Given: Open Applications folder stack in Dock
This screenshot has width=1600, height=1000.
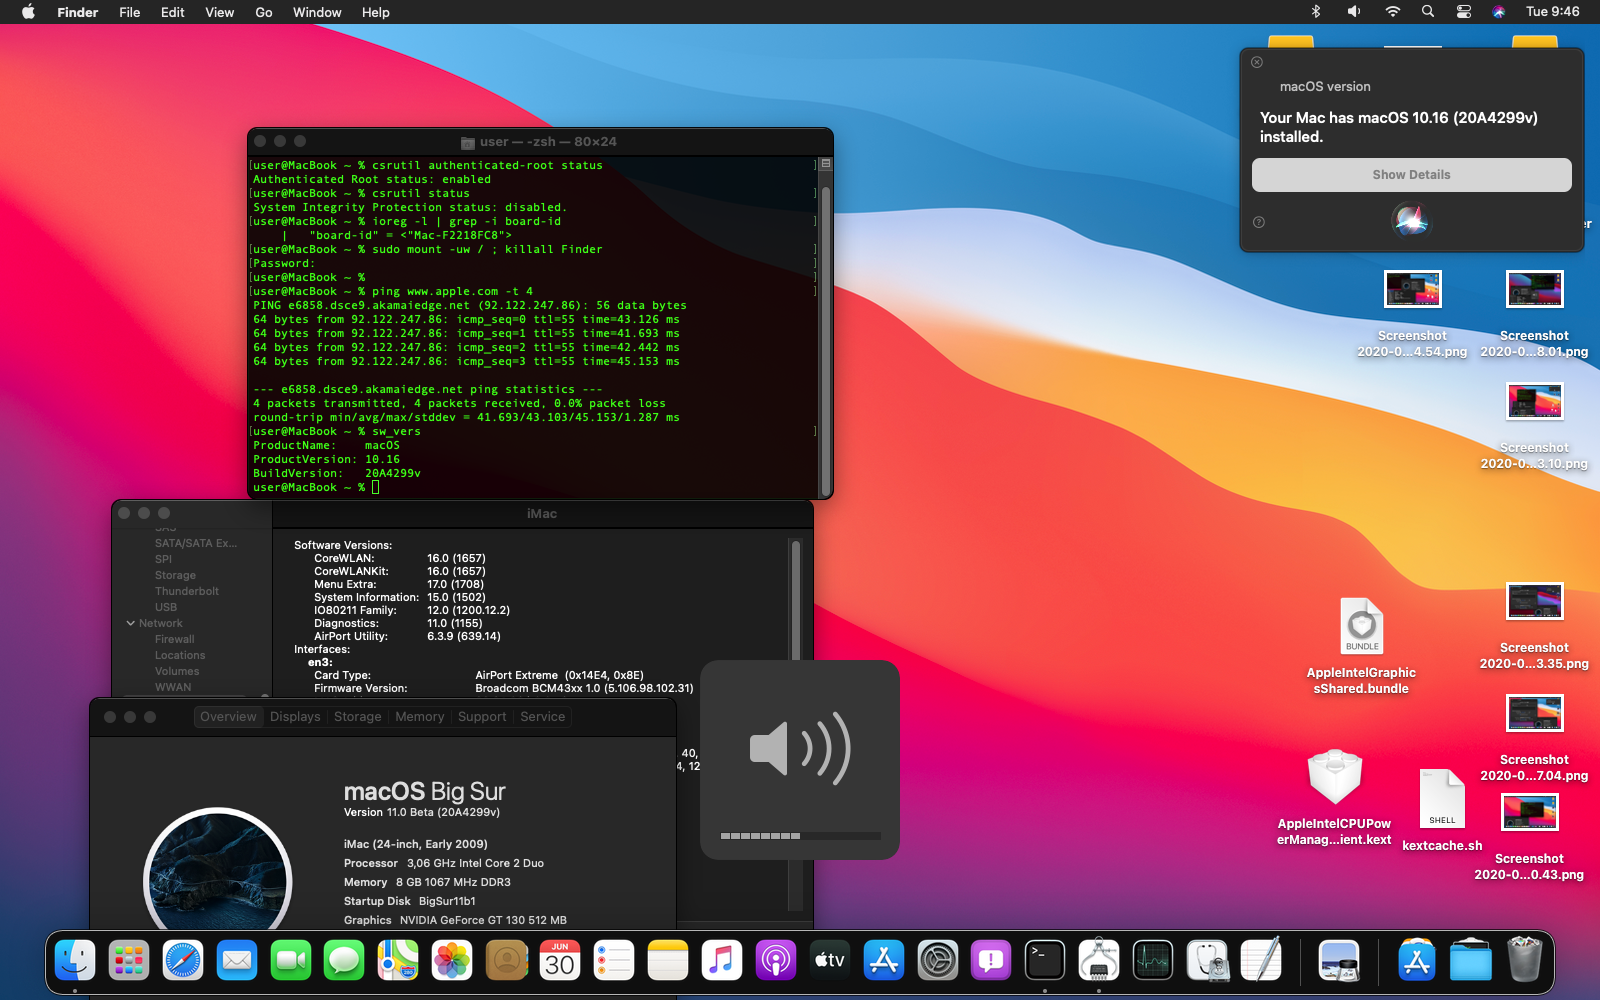Looking at the screenshot, I should tap(1416, 961).
